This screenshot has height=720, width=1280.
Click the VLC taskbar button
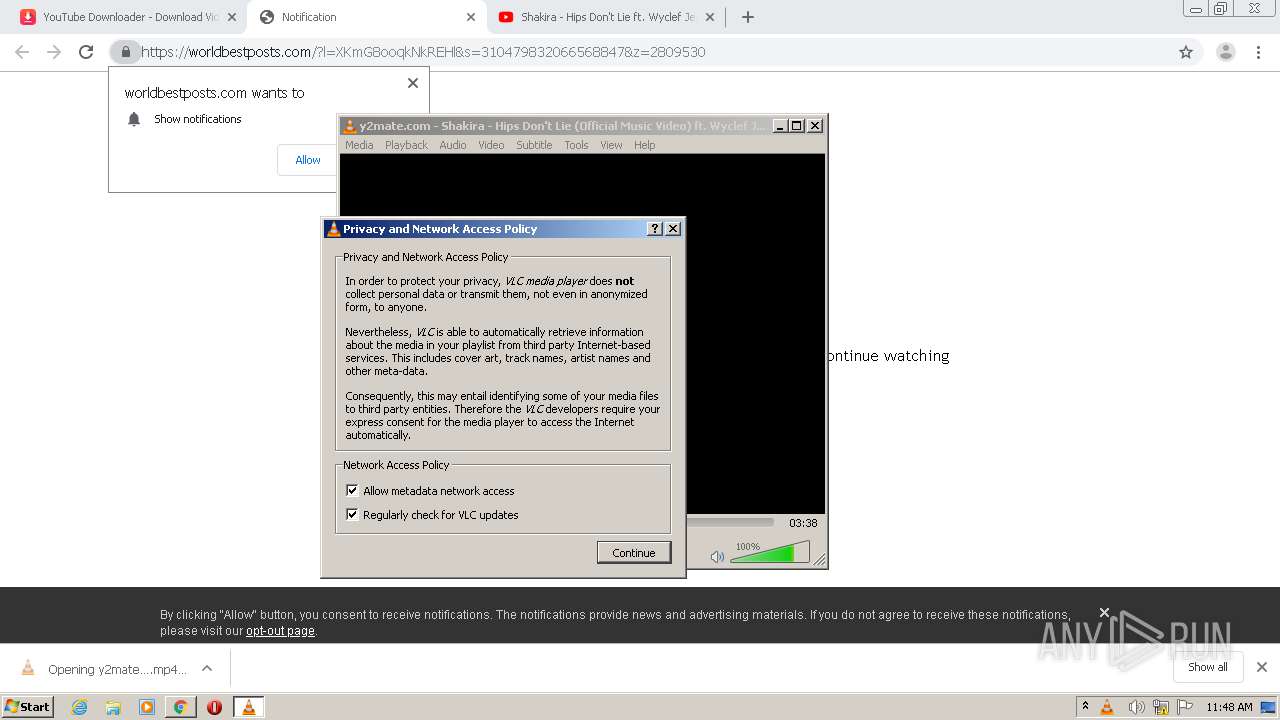pos(248,707)
